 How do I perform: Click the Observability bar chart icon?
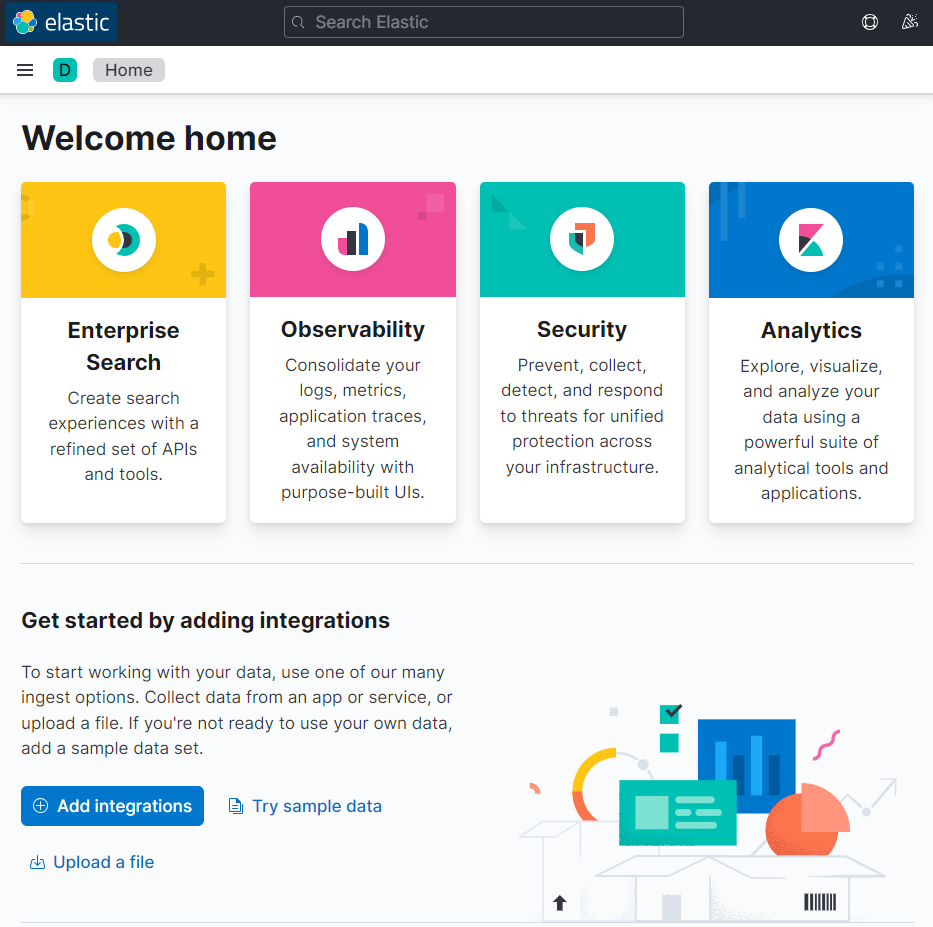click(x=353, y=239)
